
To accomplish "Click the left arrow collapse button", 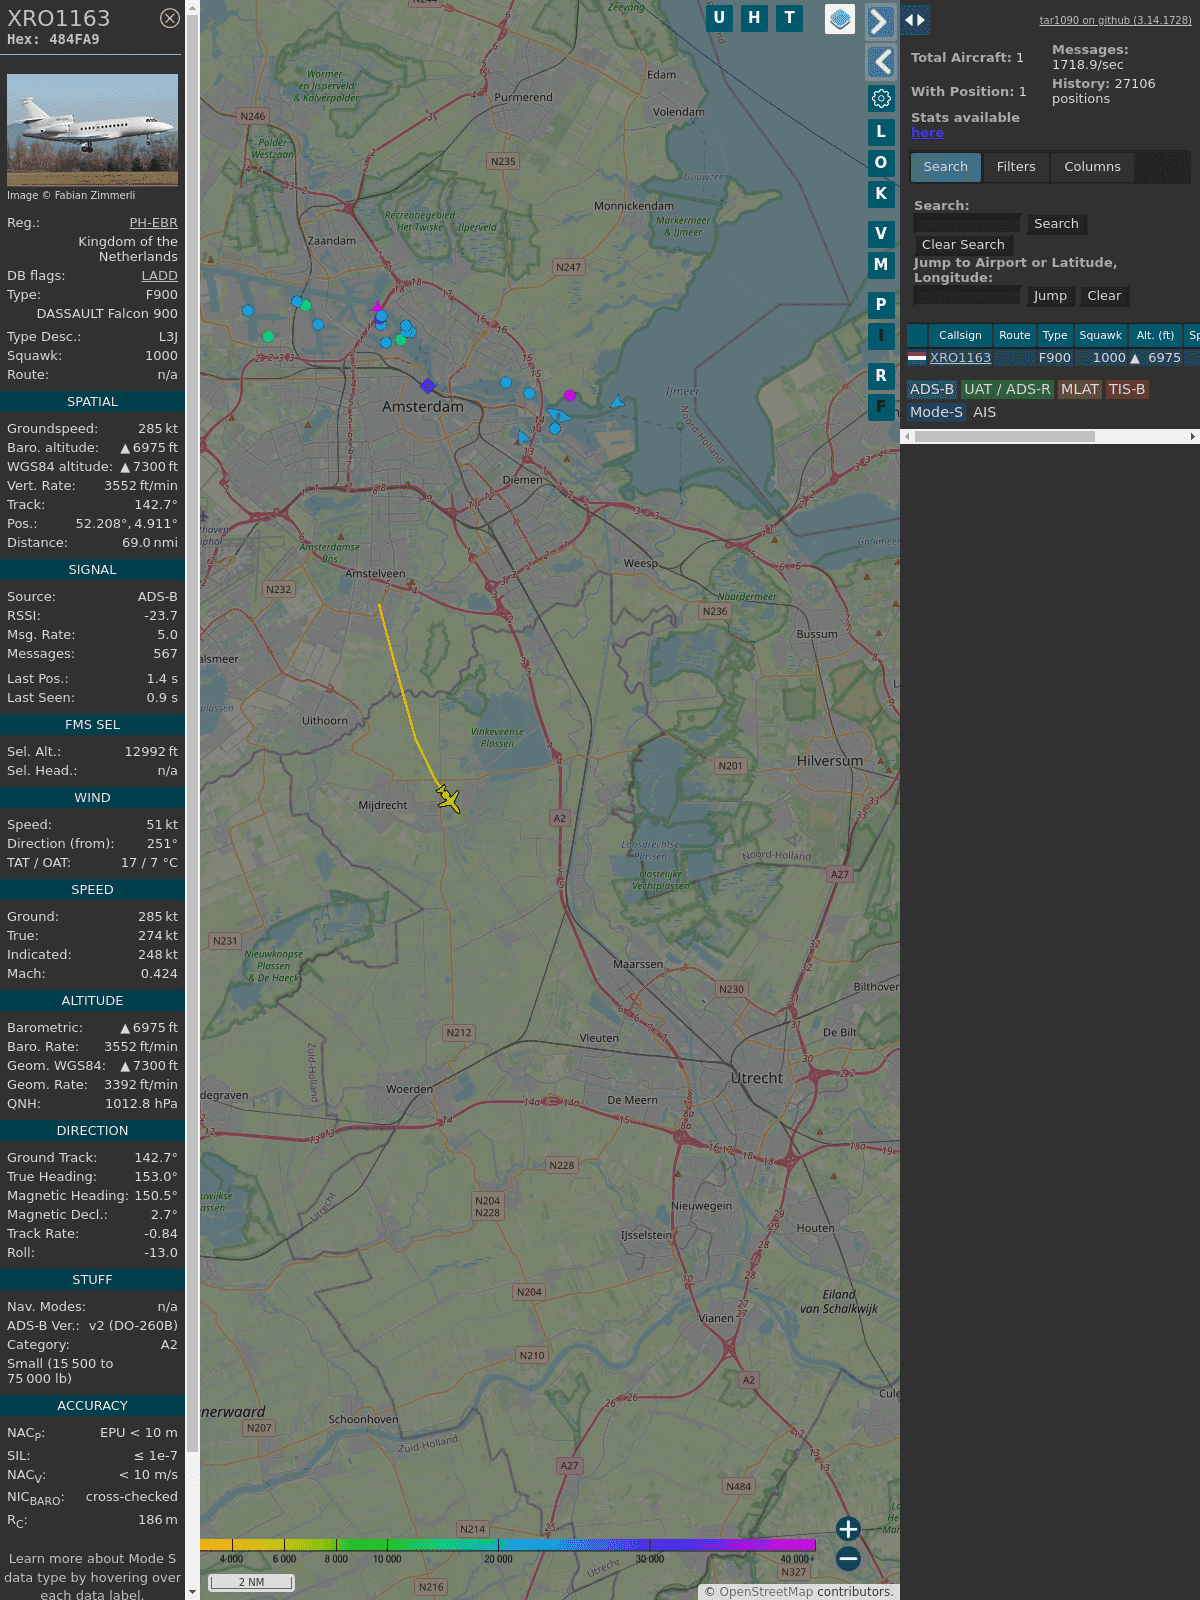I will point(881,62).
